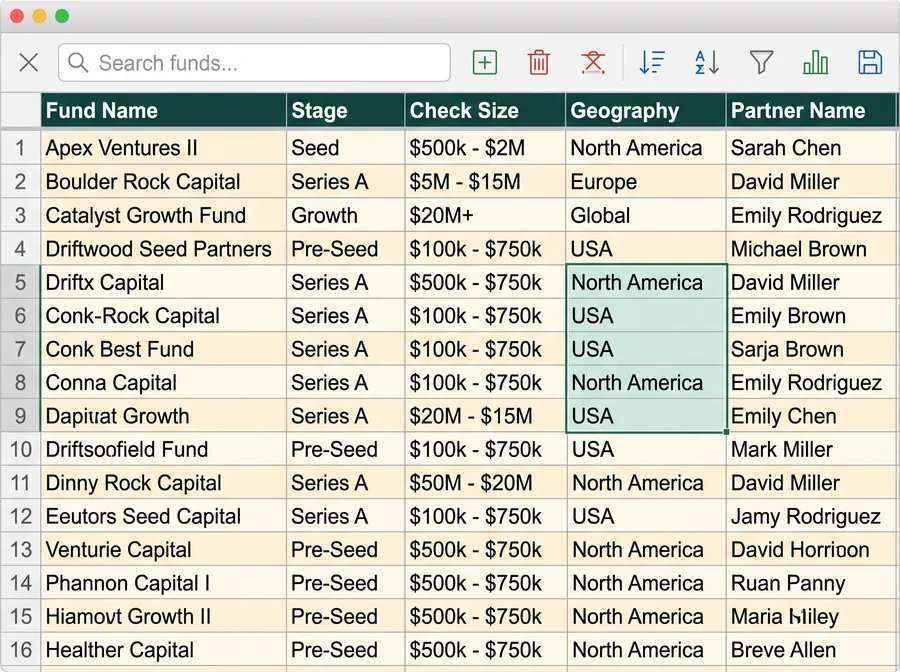This screenshot has height=672, width=900.
Task: Click the Partner Name column header
Action: 811,110
